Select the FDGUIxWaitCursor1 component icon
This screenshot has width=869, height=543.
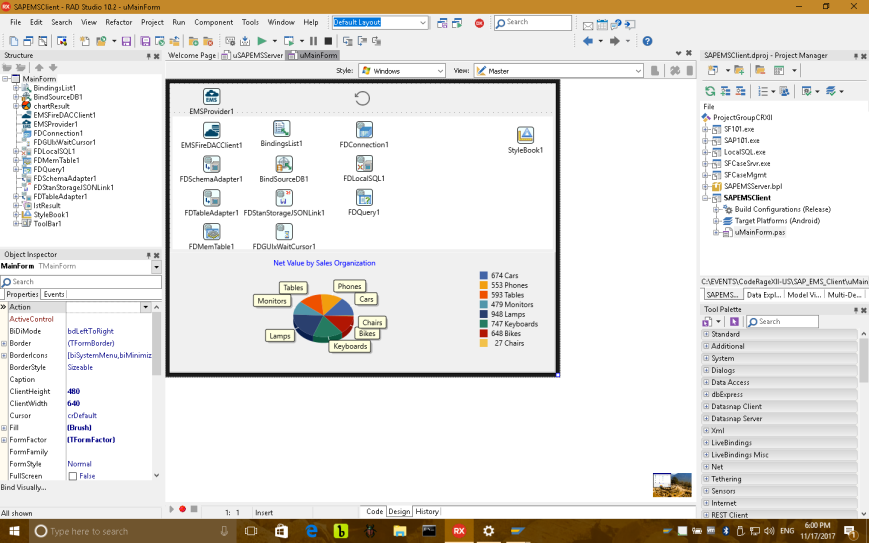(x=284, y=232)
